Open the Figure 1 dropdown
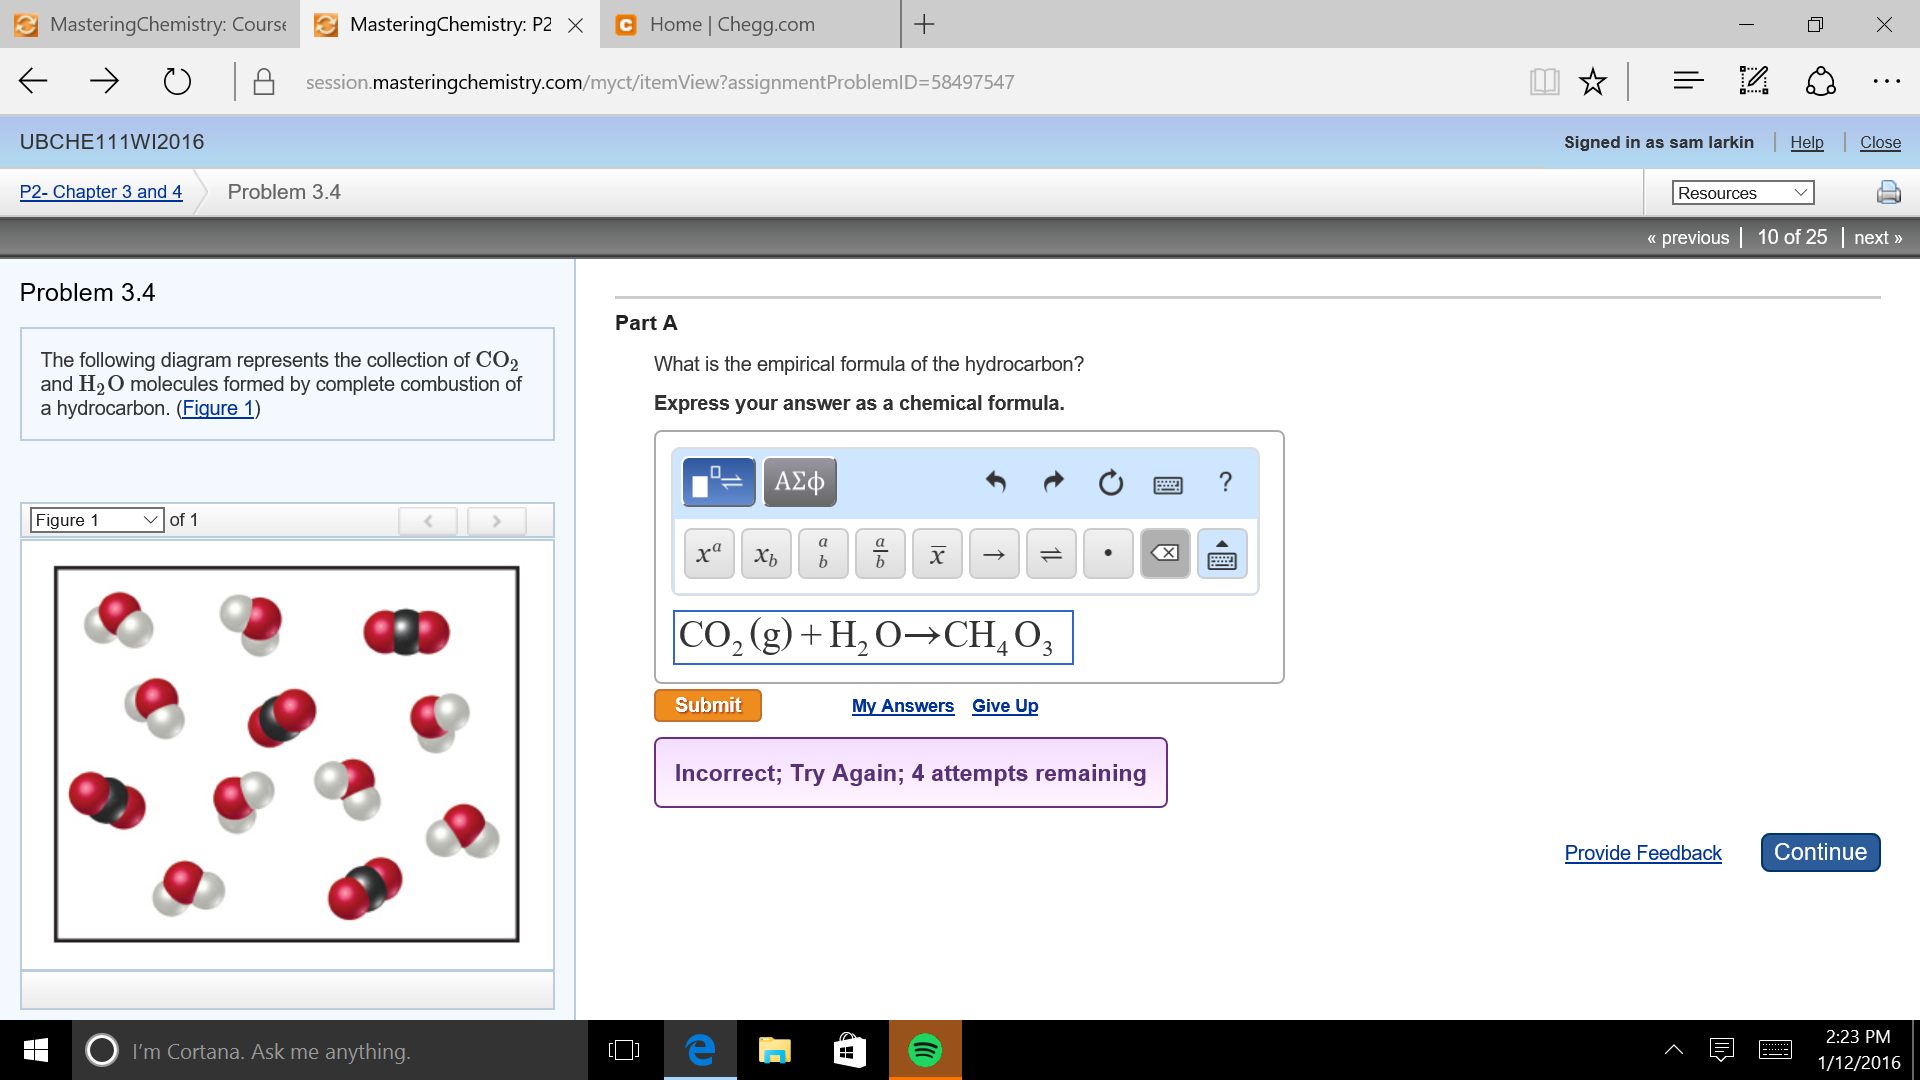Image resolution: width=1920 pixels, height=1080 pixels. [x=96, y=519]
